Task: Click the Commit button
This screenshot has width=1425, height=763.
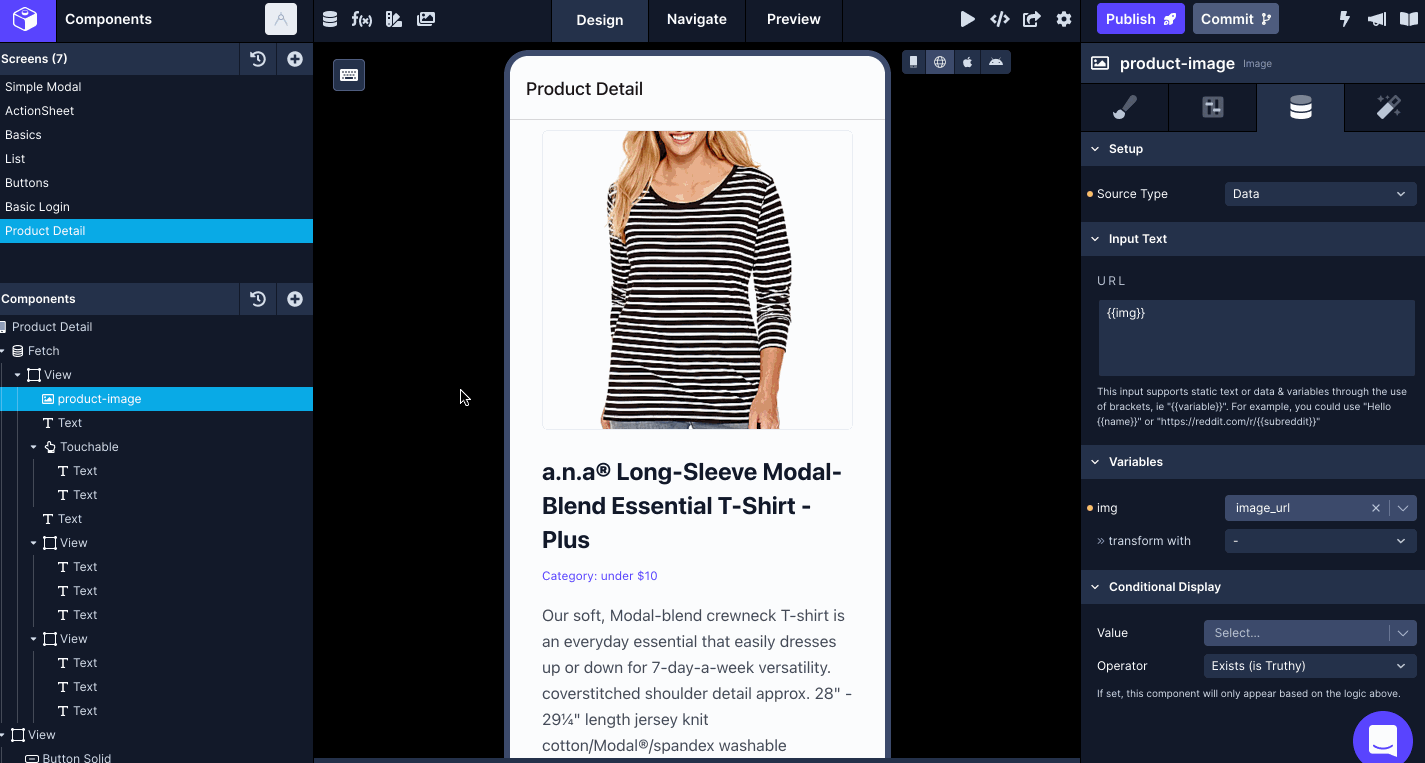Action: pyautogui.click(x=1236, y=19)
